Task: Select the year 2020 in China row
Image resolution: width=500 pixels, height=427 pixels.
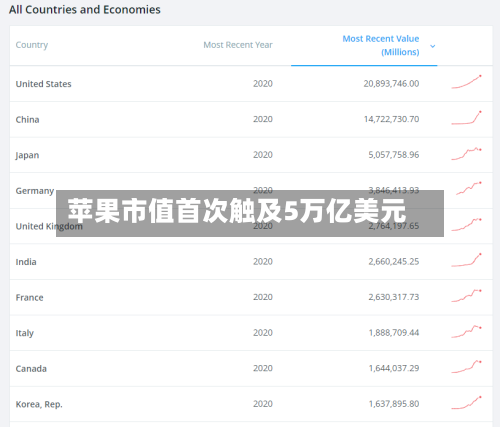Action: (263, 119)
